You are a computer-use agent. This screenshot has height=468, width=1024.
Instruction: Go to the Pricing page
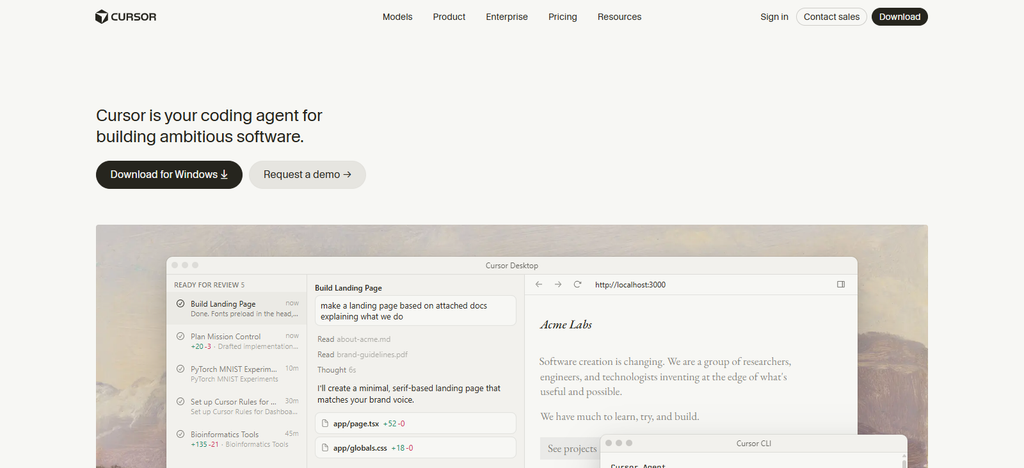click(x=562, y=17)
